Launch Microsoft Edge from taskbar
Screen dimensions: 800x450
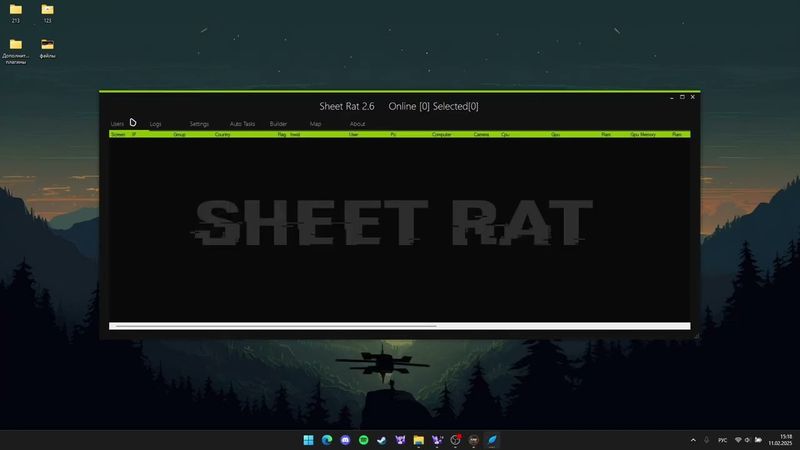[x=327, y=440]
